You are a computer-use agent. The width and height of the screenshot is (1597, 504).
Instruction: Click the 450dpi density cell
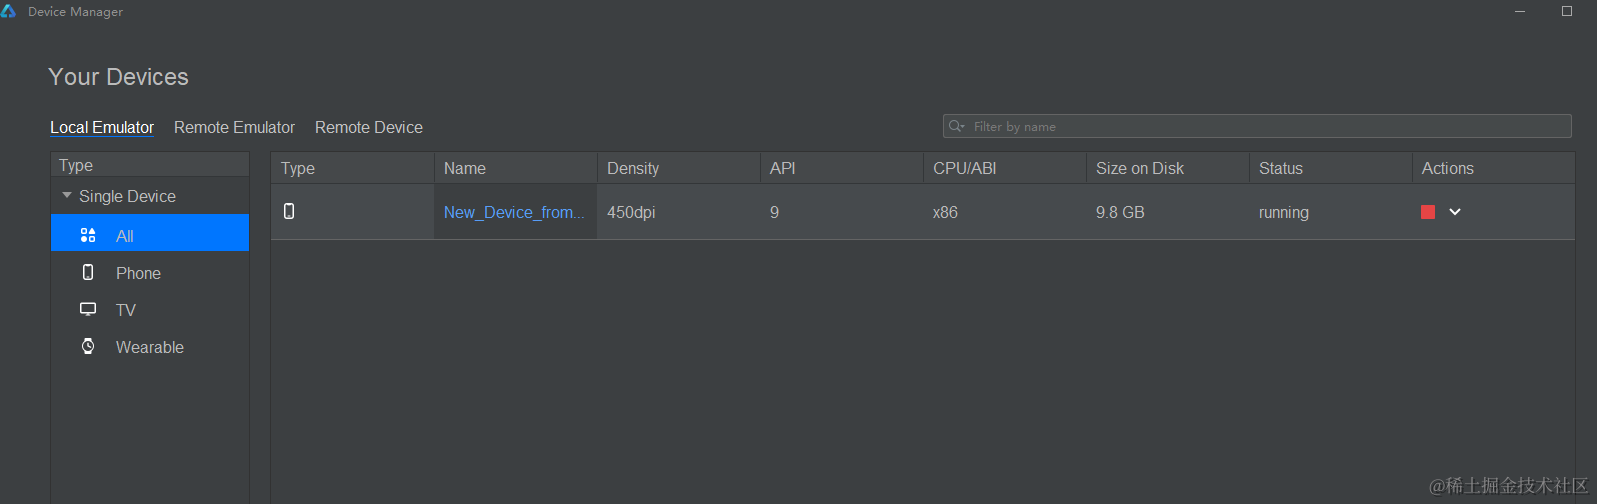click(679, 212)
